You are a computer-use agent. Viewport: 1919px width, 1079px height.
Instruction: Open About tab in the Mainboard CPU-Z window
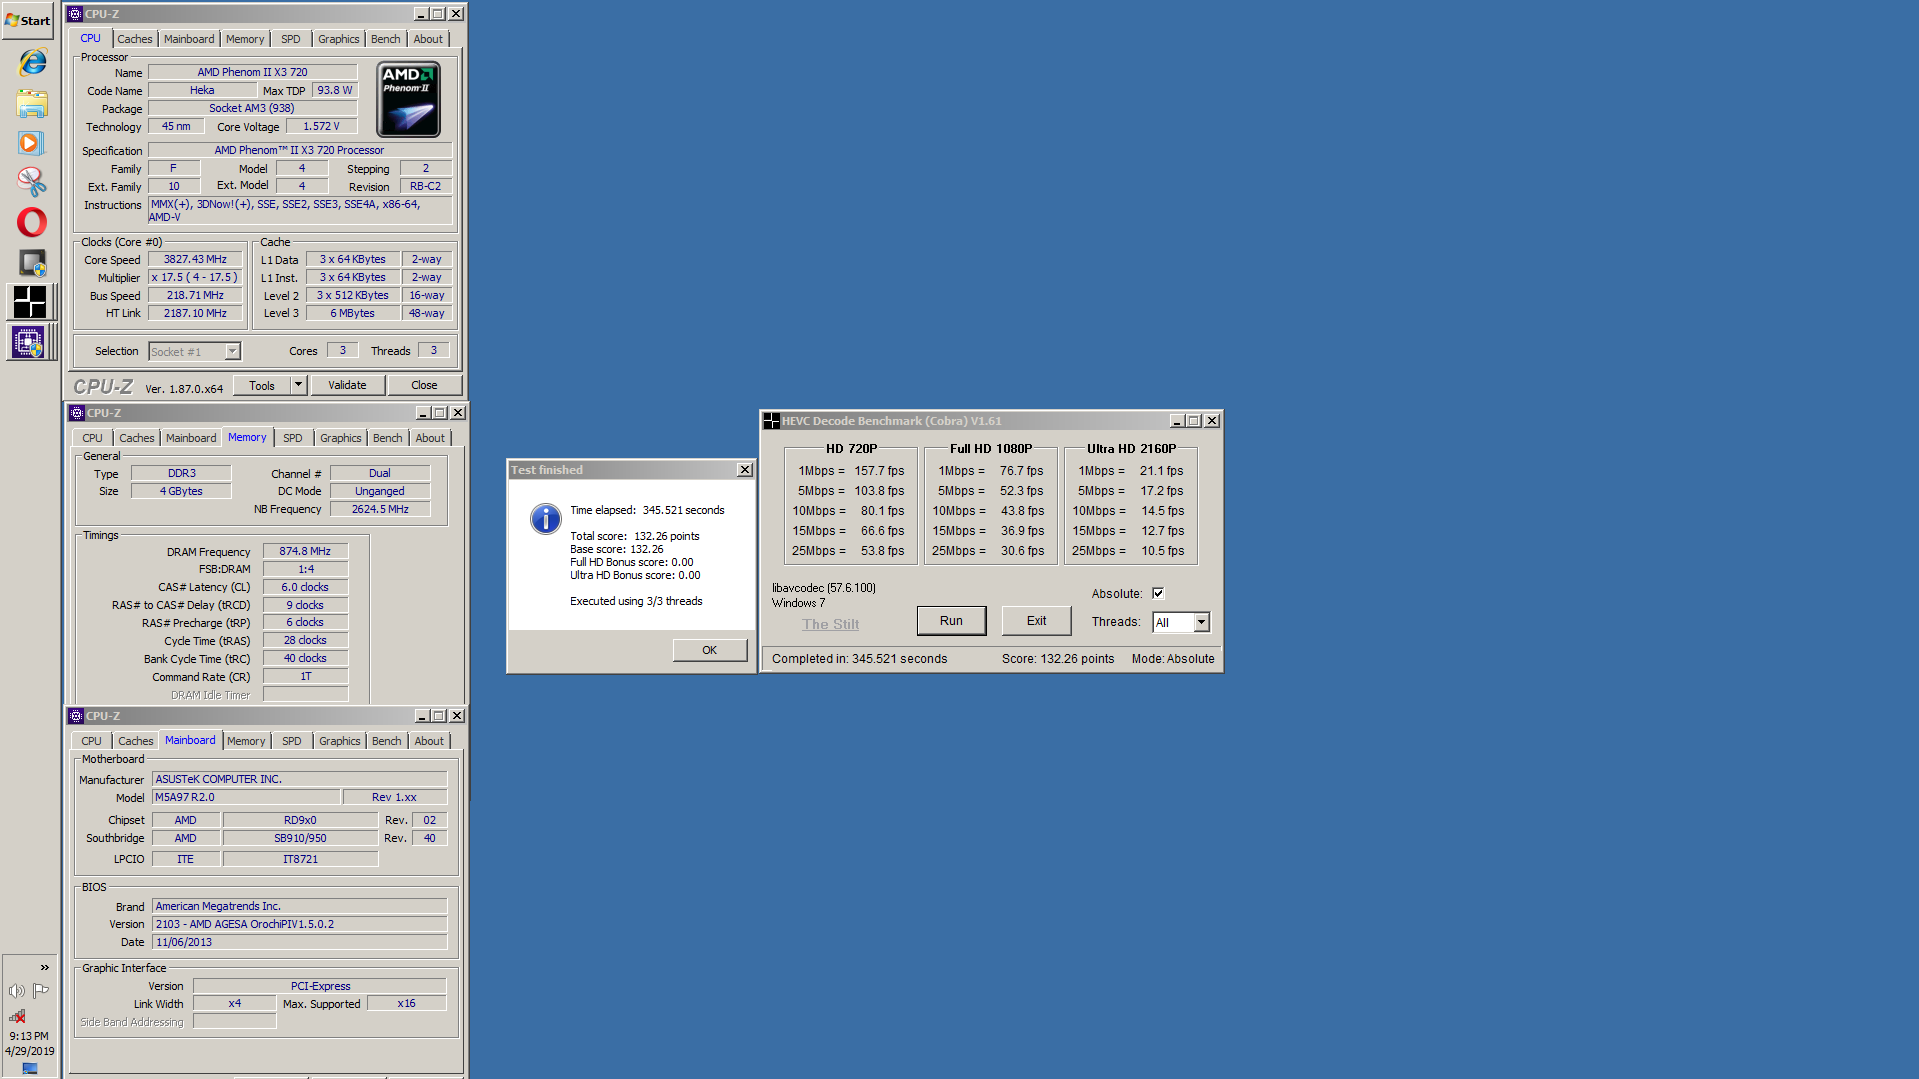429,741
